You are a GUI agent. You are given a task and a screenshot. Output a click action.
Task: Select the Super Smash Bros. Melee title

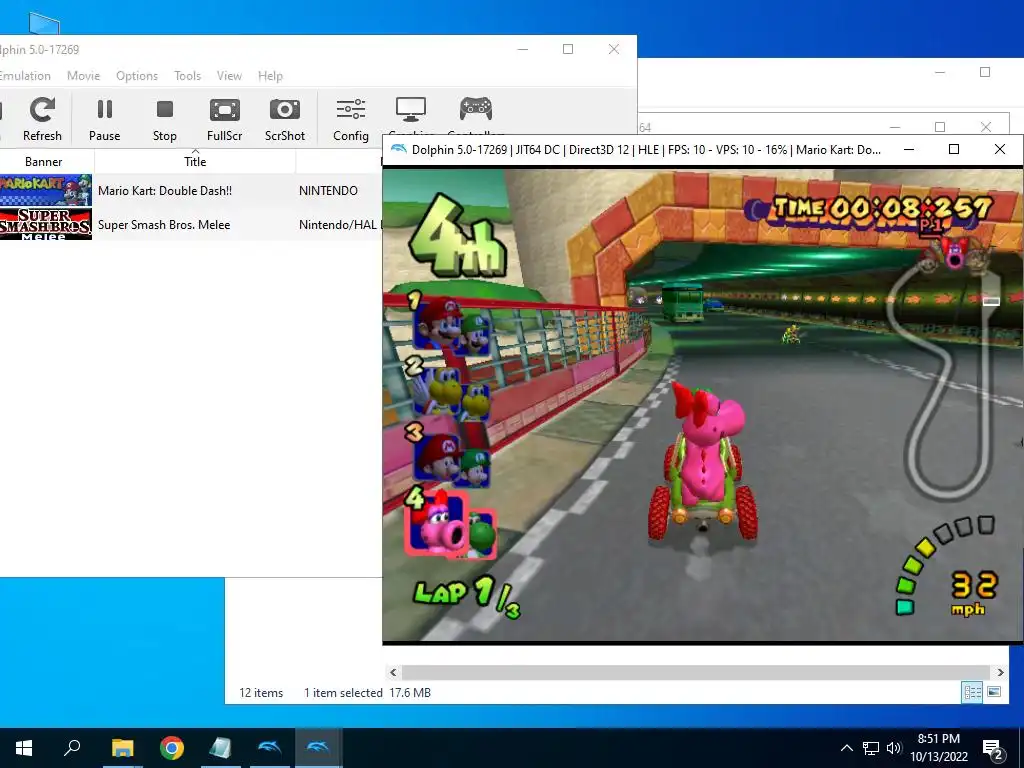[x=164, y=225]
